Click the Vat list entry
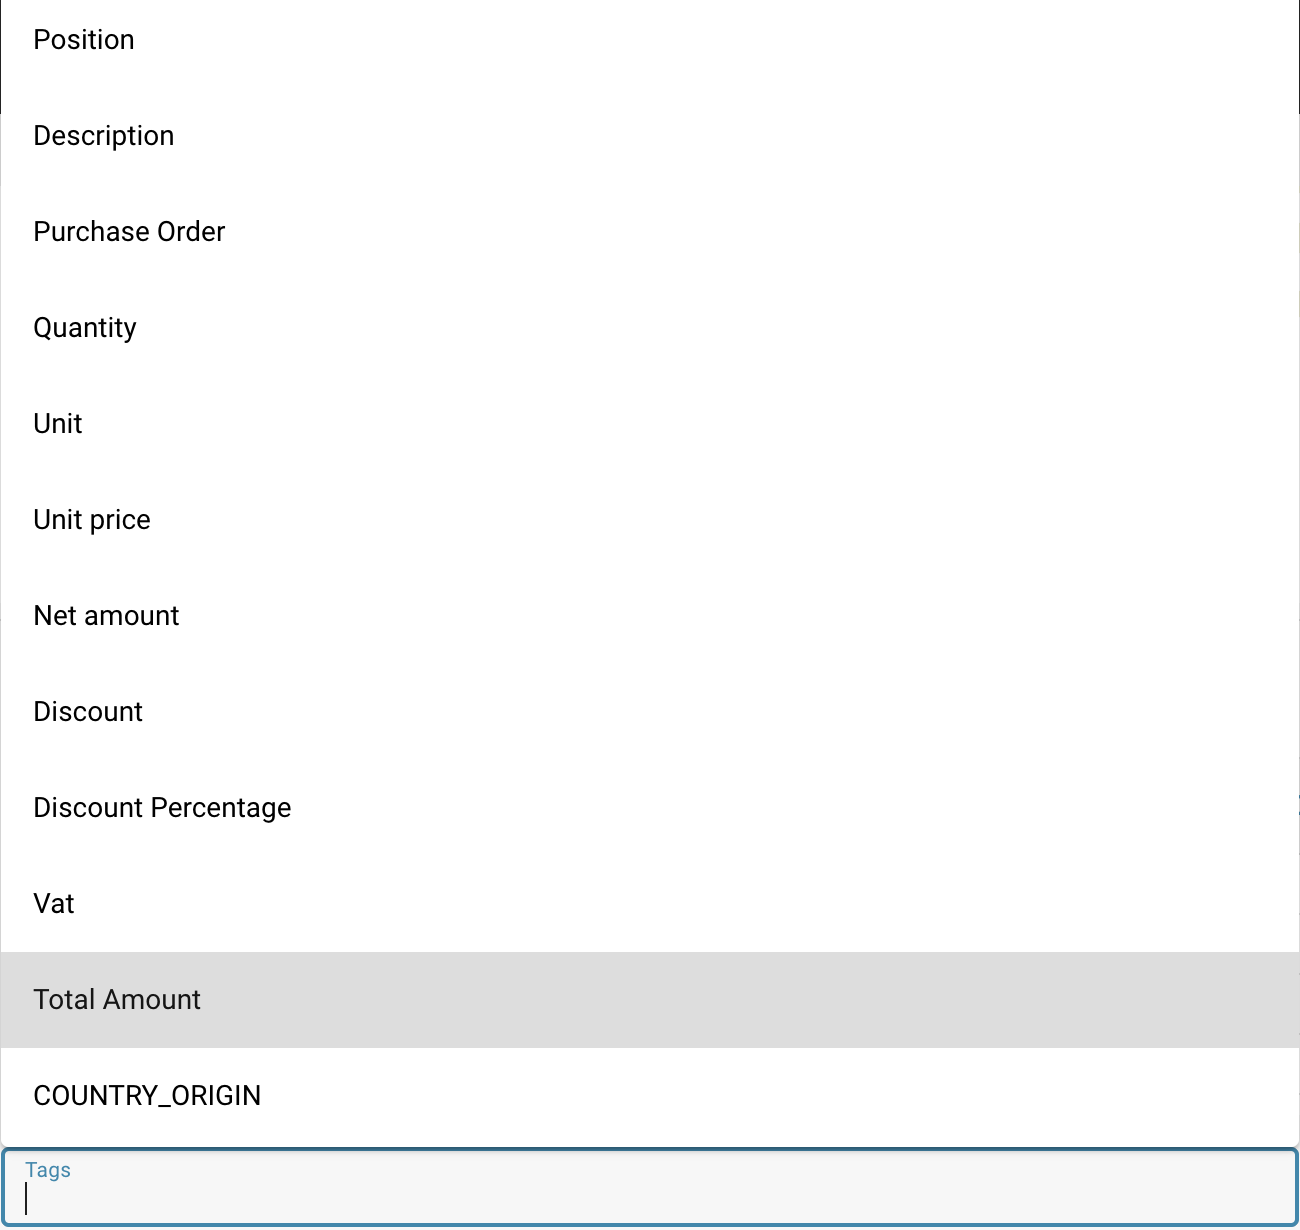 click(x=54, y=904)
